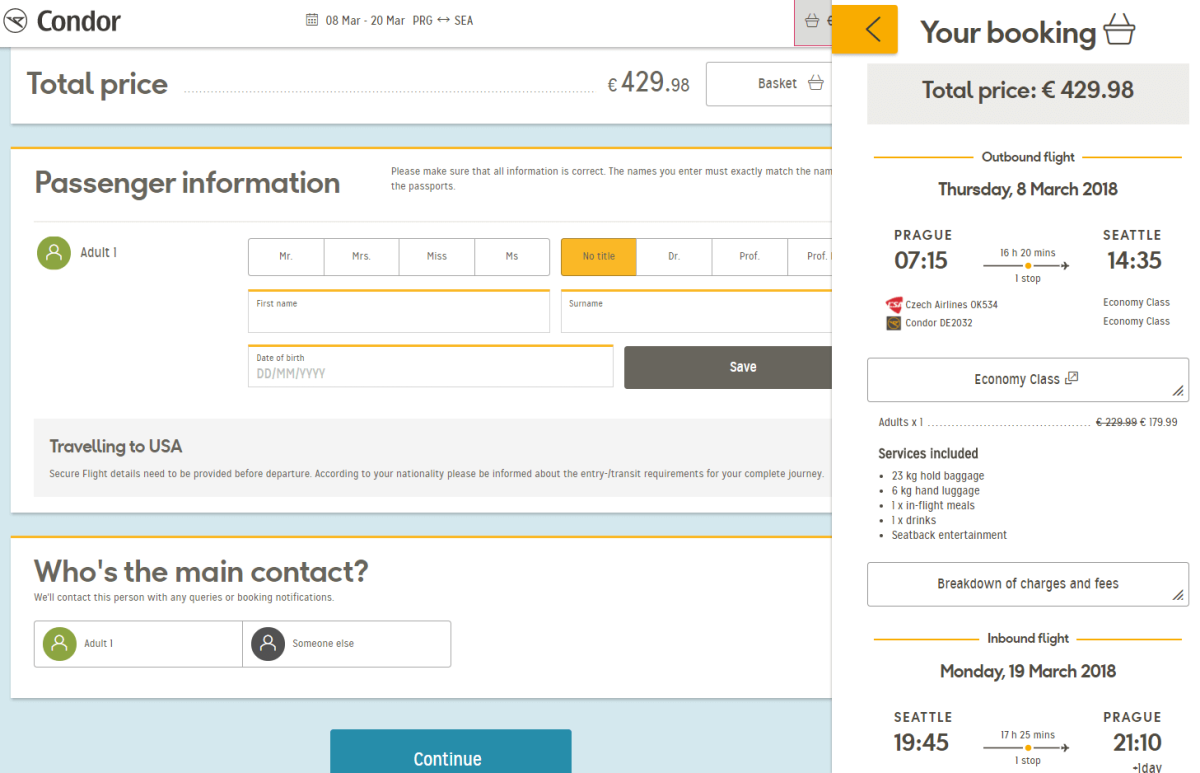Click the Condor DE2032 airline icon
Image resolution: width=1200 pixels, height=773 pixels.
click(893, 323)
